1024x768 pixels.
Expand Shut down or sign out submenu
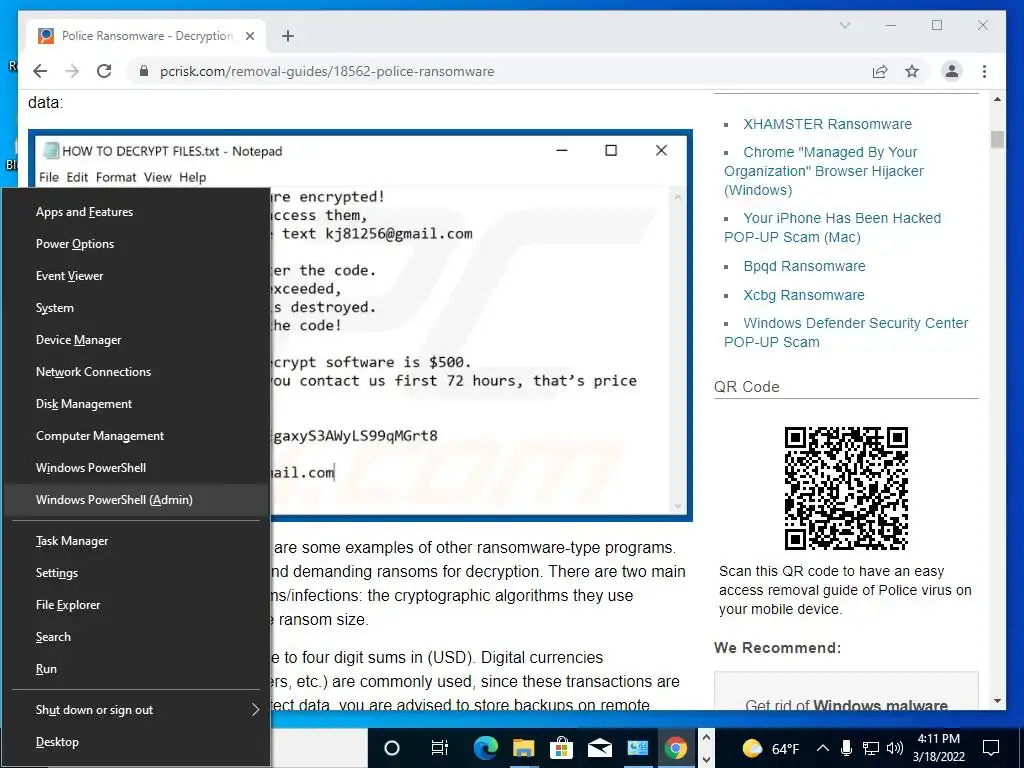[137, 710]
